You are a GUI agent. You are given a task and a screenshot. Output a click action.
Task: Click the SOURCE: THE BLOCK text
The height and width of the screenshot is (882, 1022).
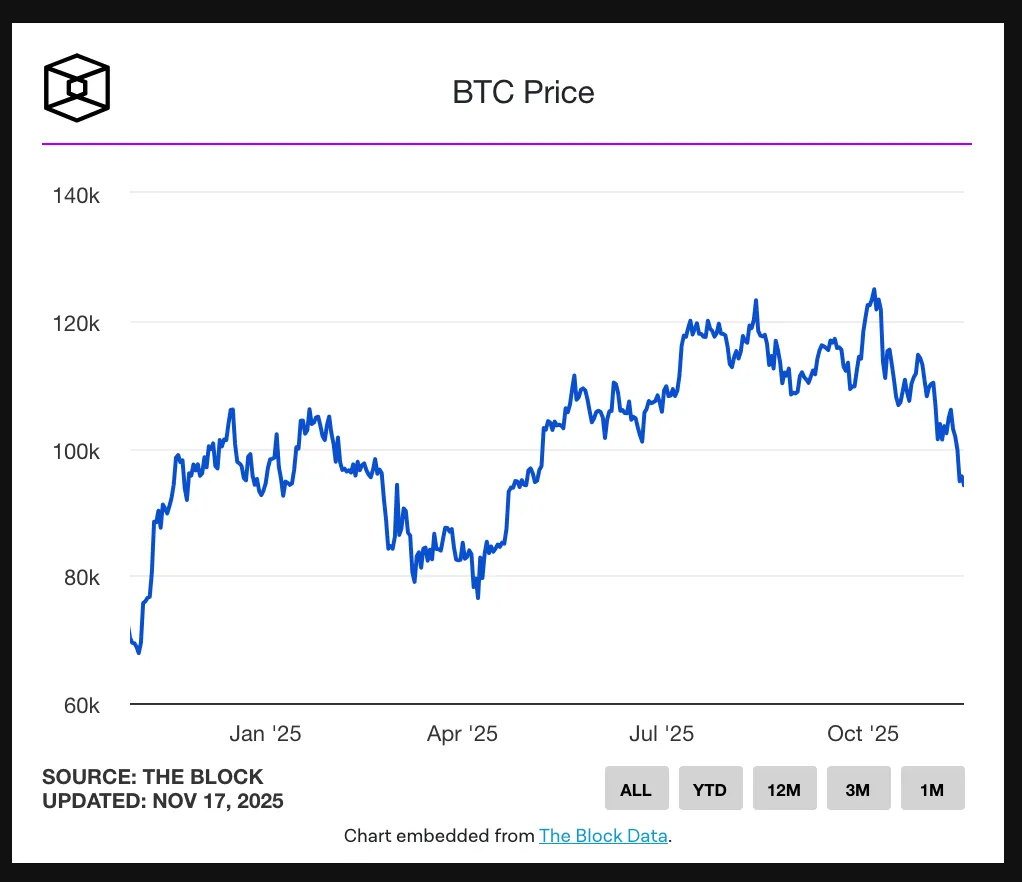click(153, 777)
